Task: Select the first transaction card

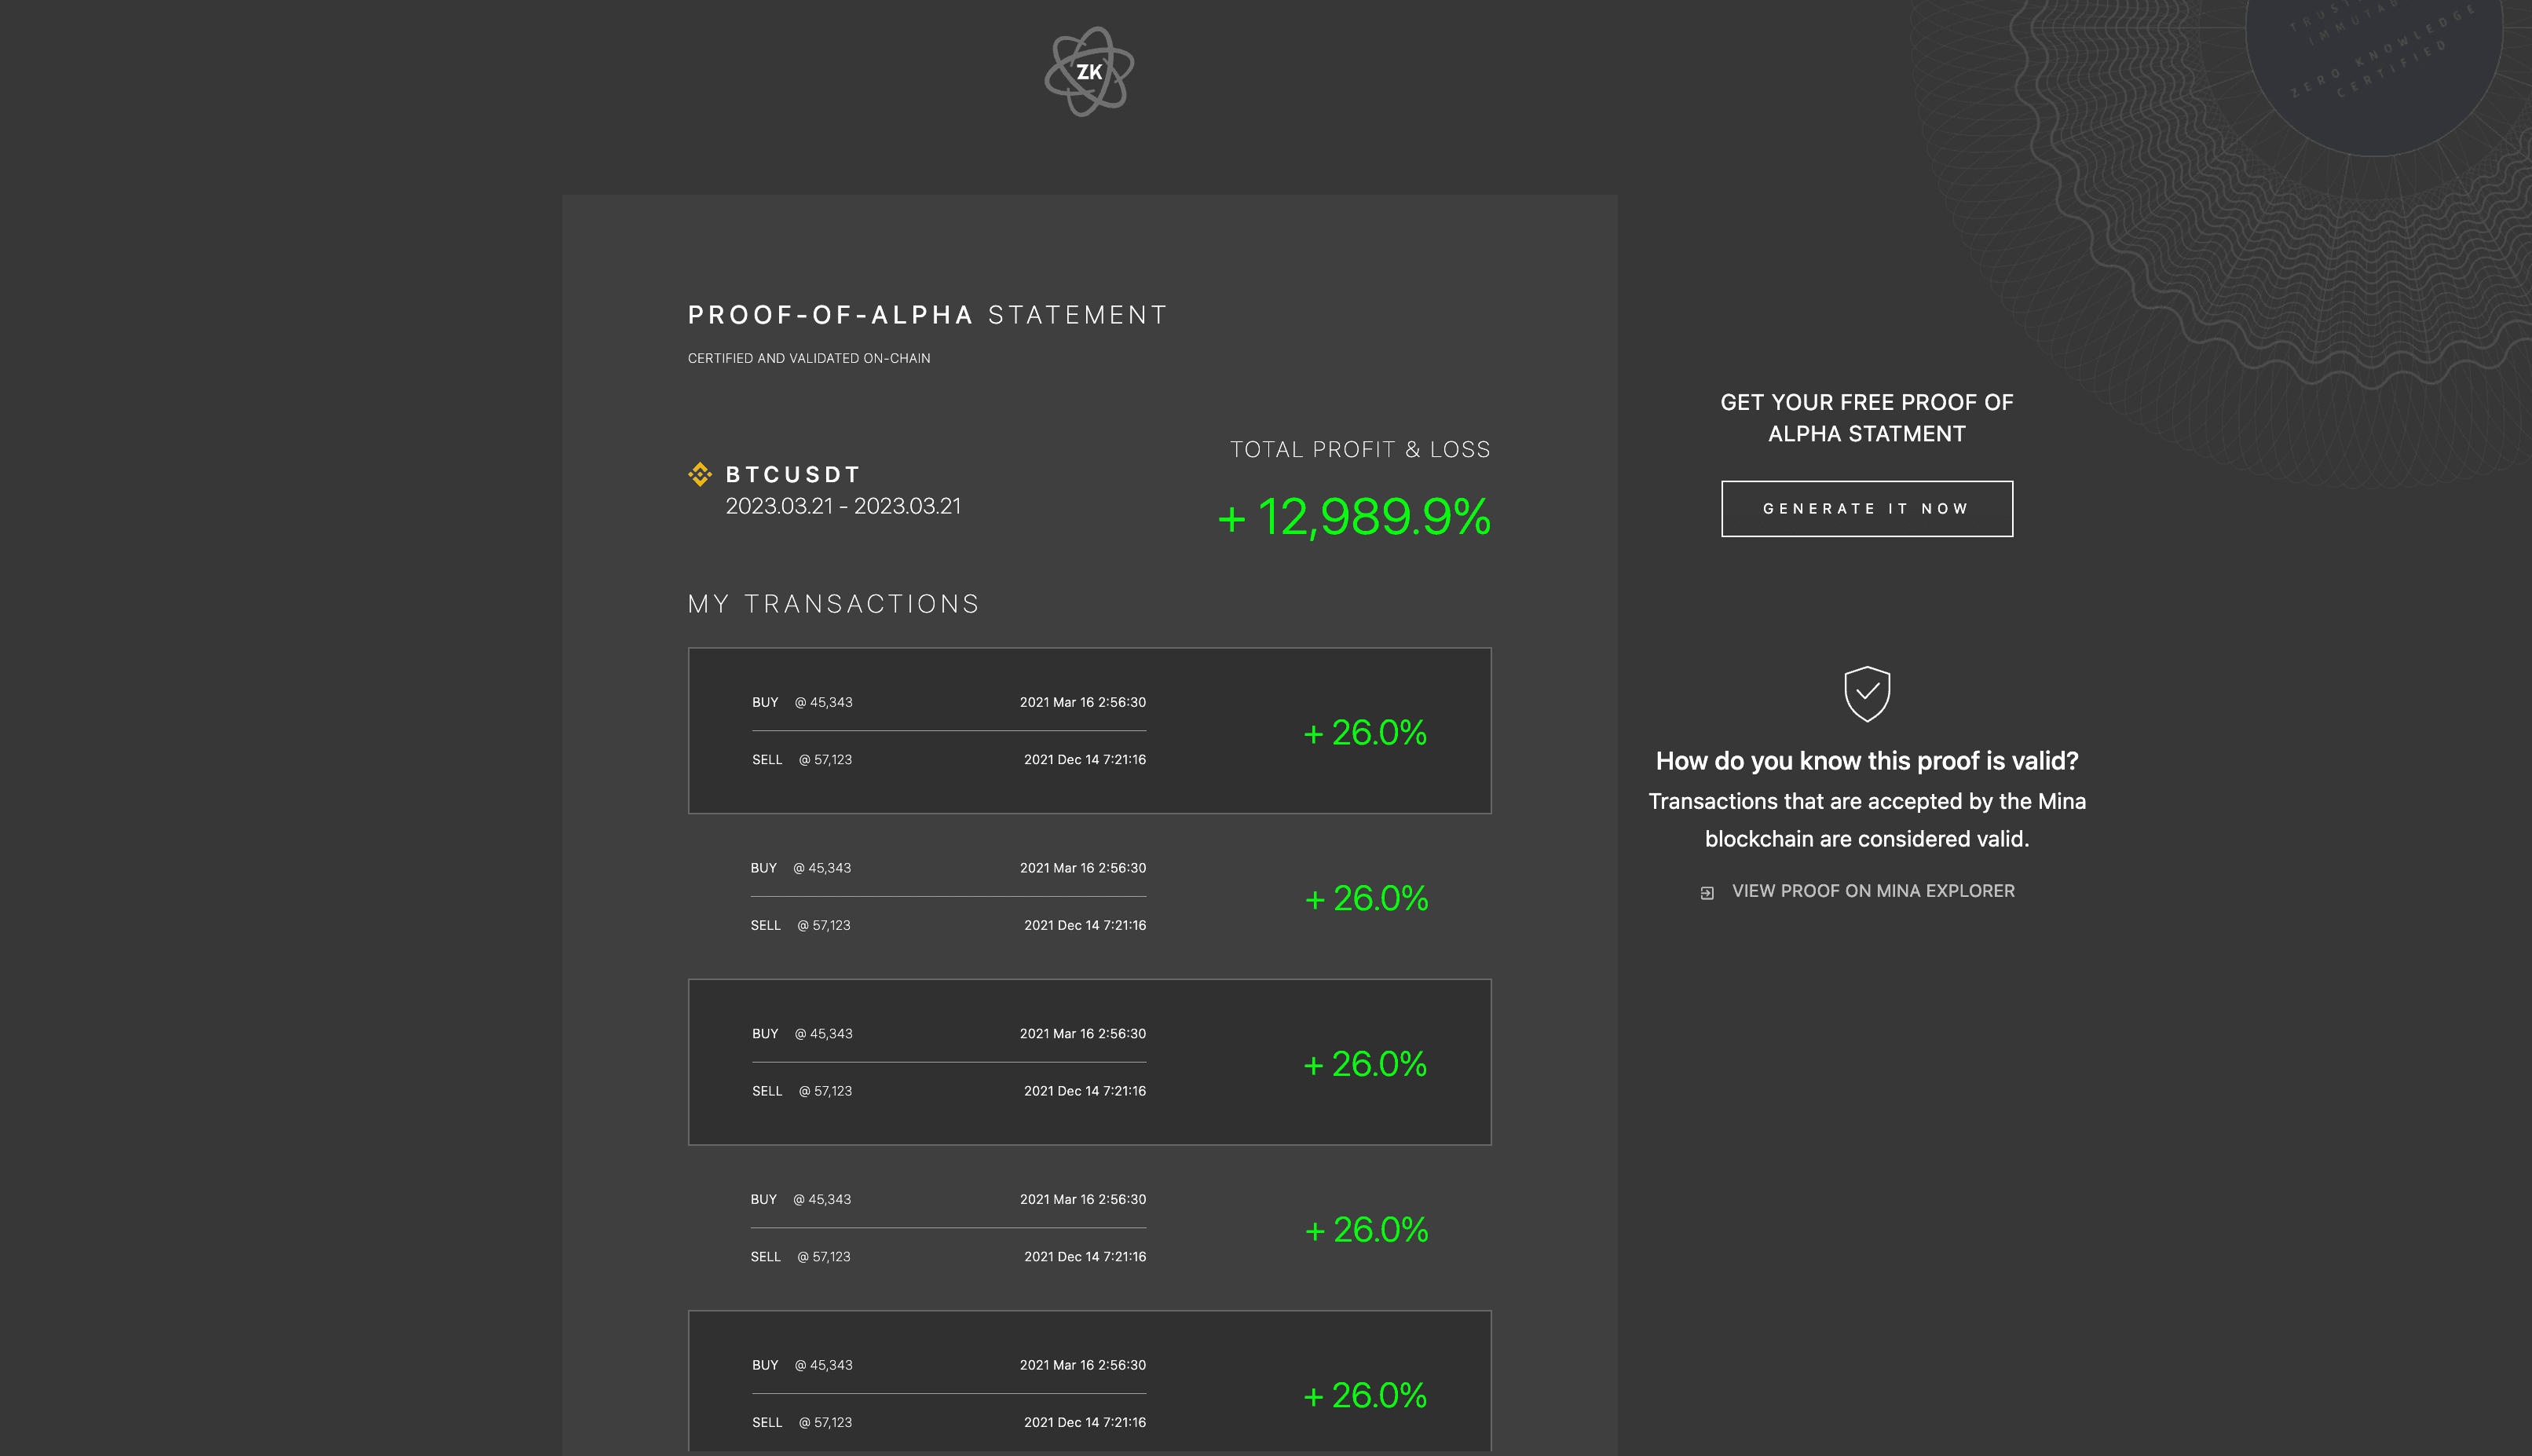Action: (x=1089, y=731)
